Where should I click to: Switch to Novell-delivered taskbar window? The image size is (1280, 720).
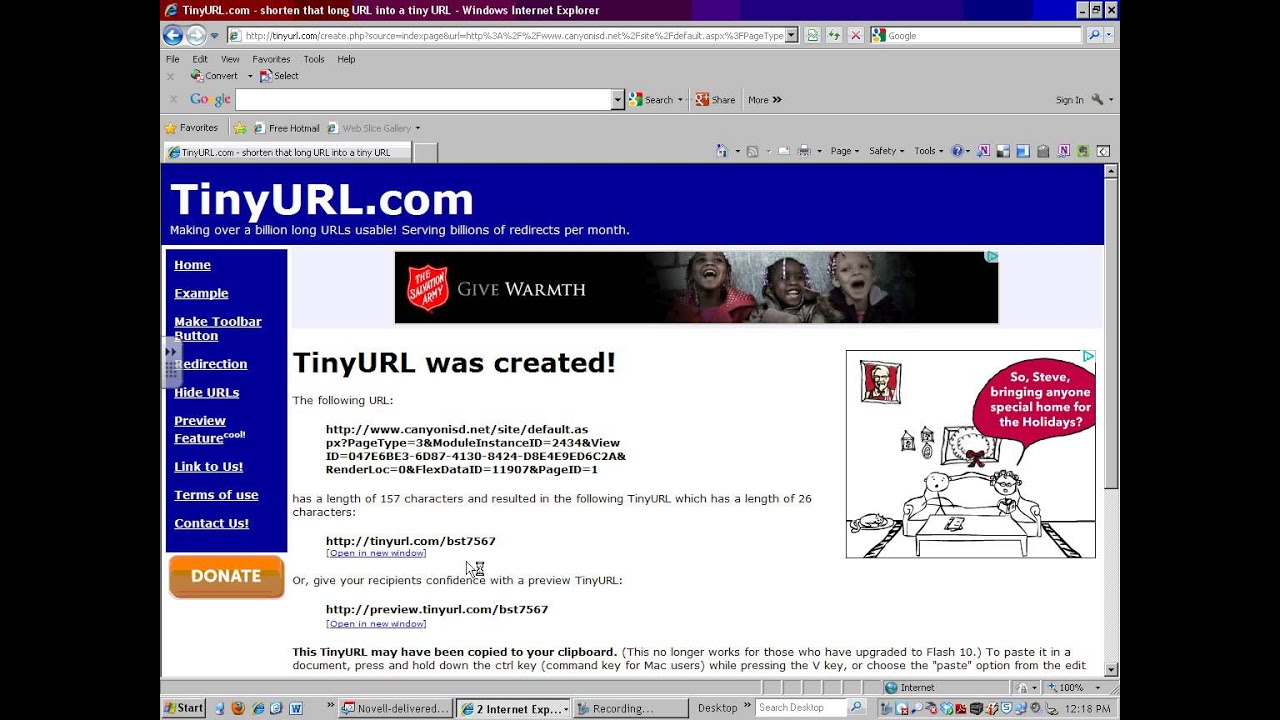(396, 708)
